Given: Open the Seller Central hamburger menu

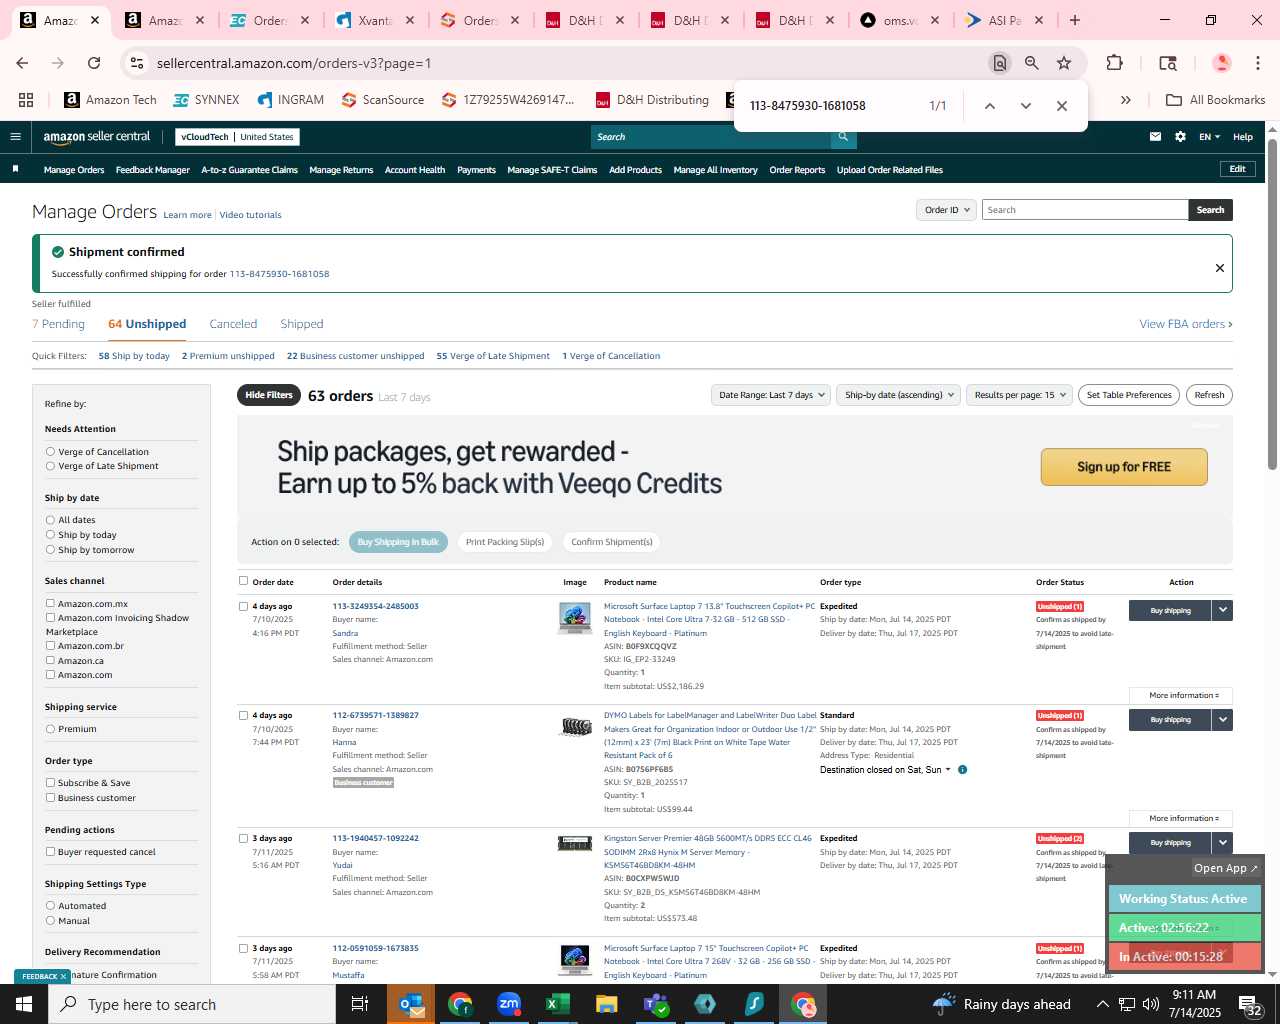Looking at the screenshot, I should pos(15,137).
